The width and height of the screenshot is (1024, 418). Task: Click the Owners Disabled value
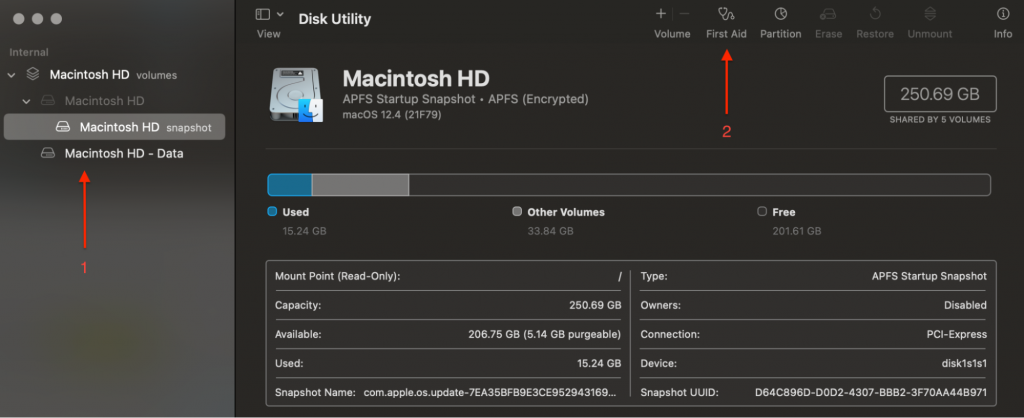pos(965,305)
